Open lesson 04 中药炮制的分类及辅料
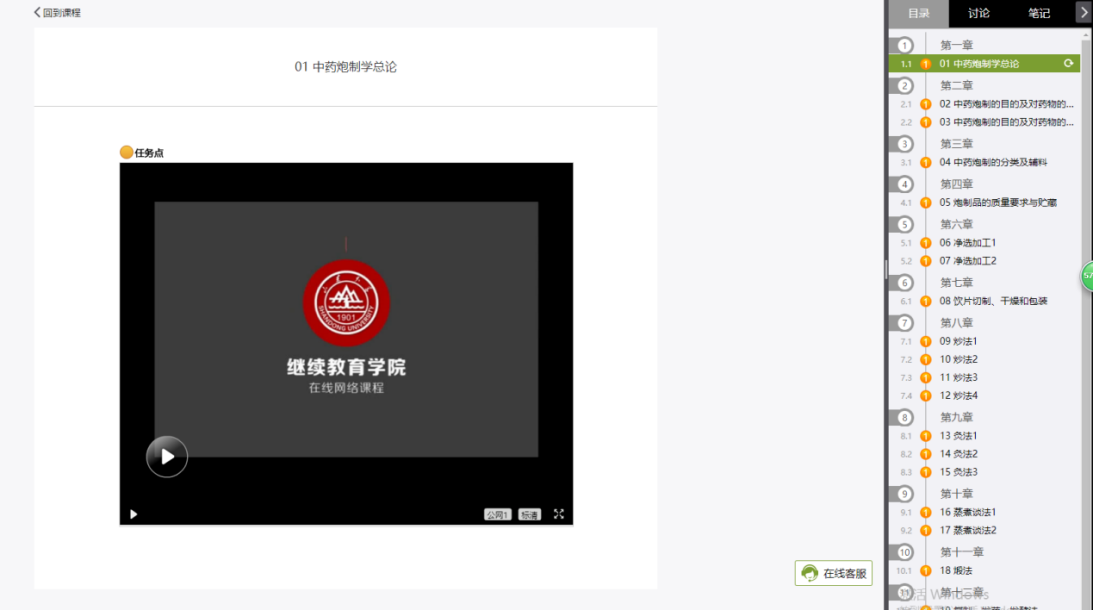Viewport: 1093px width, 610px height. click(x=993, y=162)
